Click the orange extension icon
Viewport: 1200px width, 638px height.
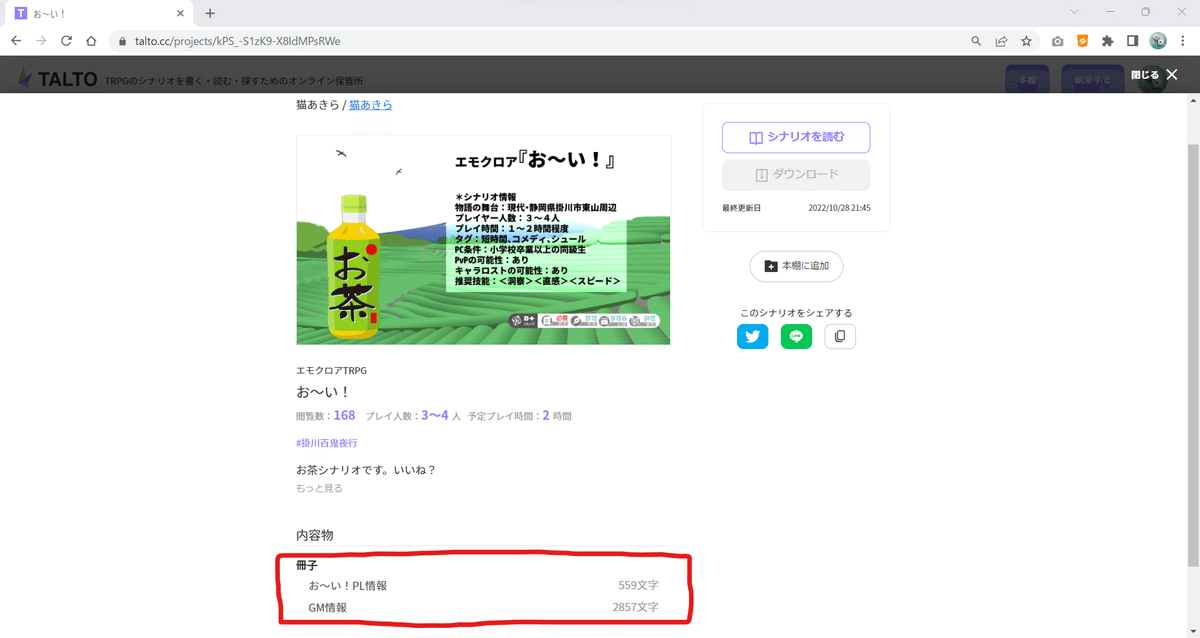click(x=1082, y=41)
